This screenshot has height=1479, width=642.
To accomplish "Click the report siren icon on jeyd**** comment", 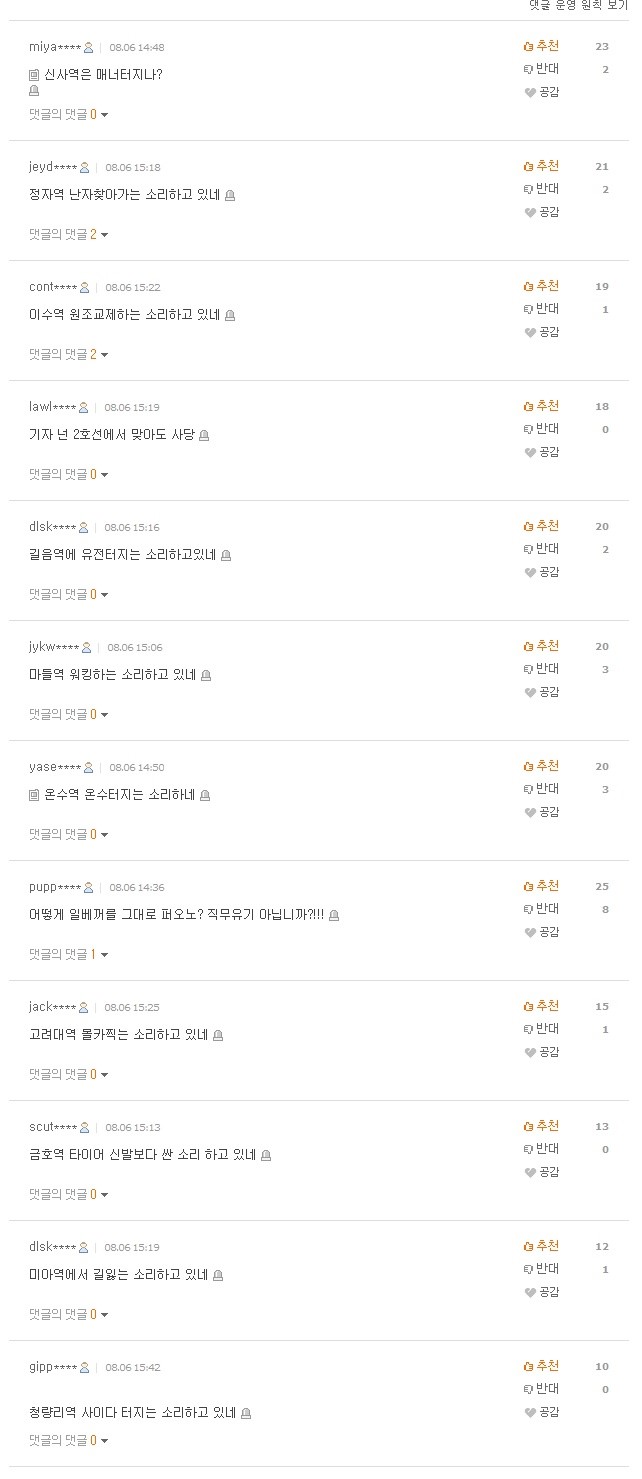I will click(230, 196).
